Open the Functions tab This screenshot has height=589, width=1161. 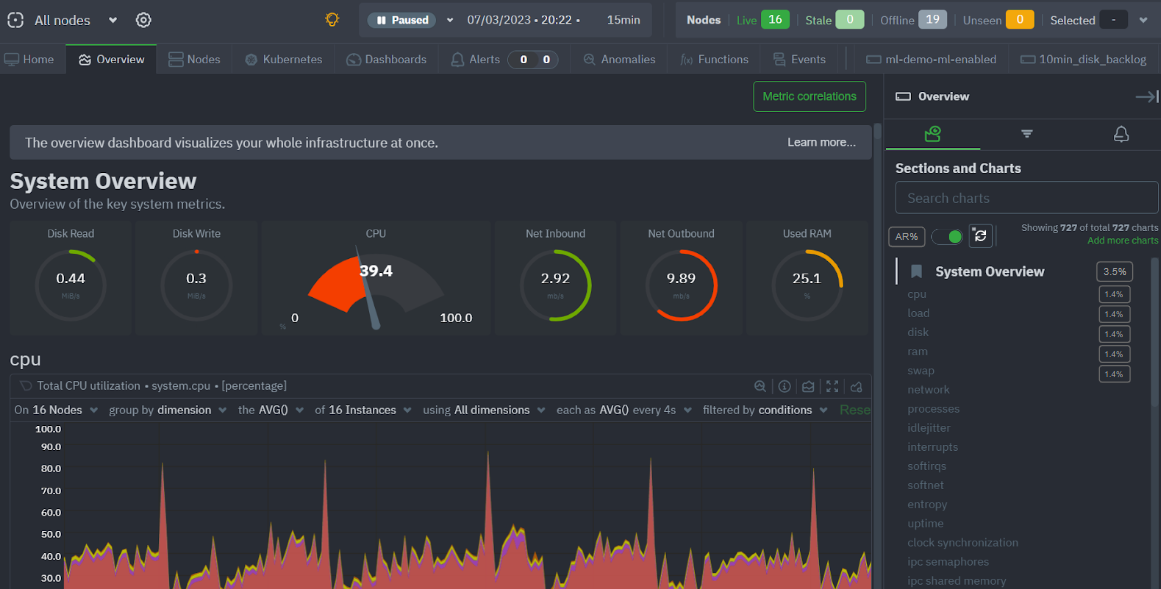[x=715, y=59]
